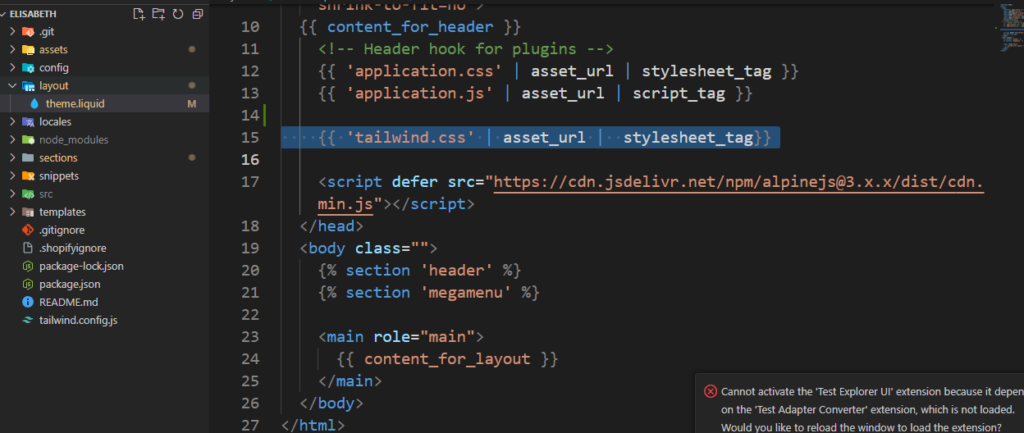Image resolution: width=1024 pixels, height=433 pixels.
Task: Click the closing html tag on line 27
Action: point(313,425)
